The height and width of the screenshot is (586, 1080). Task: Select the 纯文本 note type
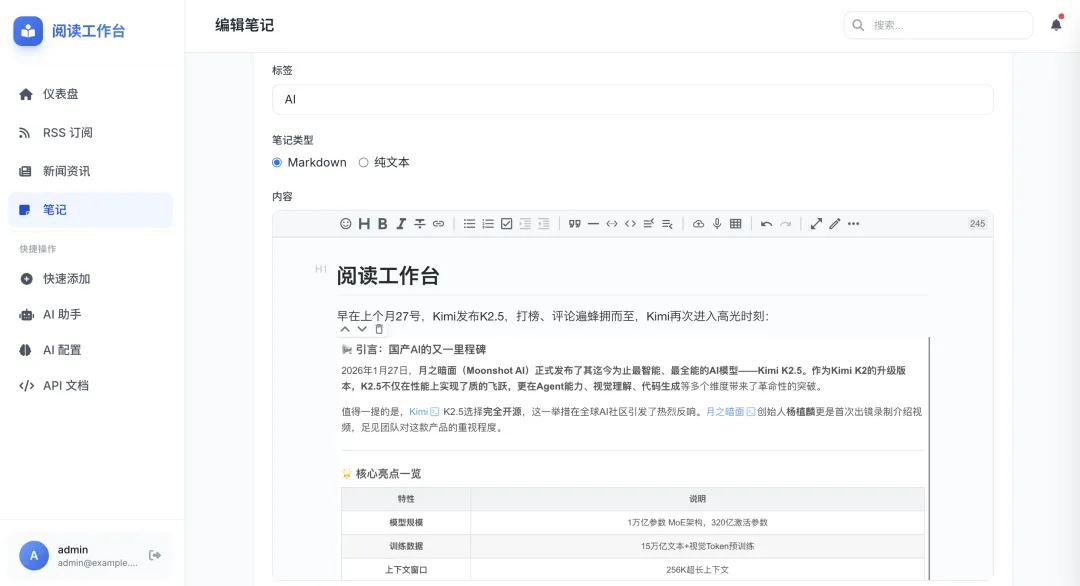pyautogui.click(x=364, y=163)
